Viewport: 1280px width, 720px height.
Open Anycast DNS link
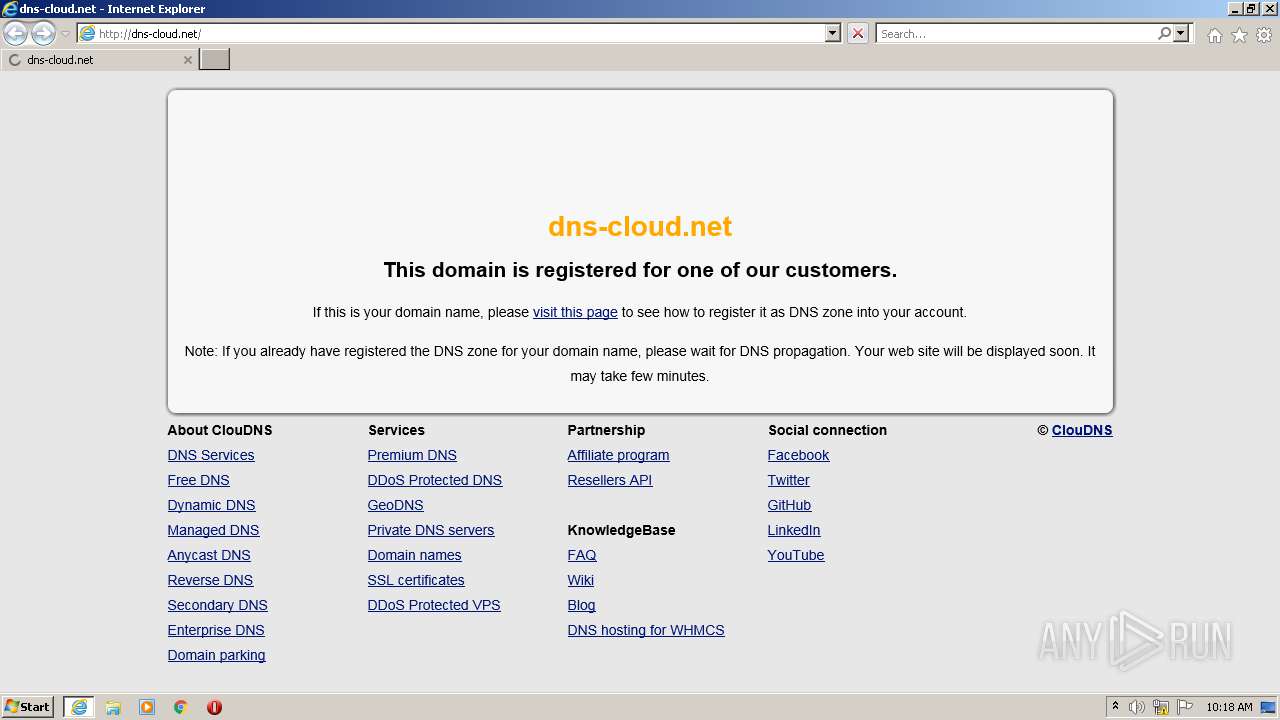[209, 555]
